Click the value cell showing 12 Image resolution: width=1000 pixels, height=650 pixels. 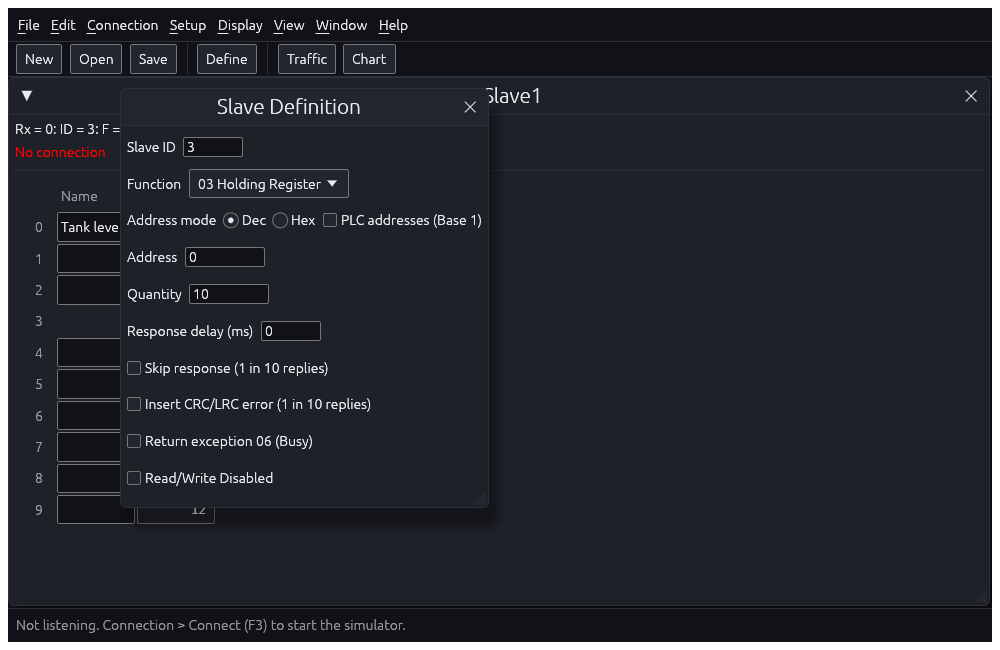click(x=176, y=515)
